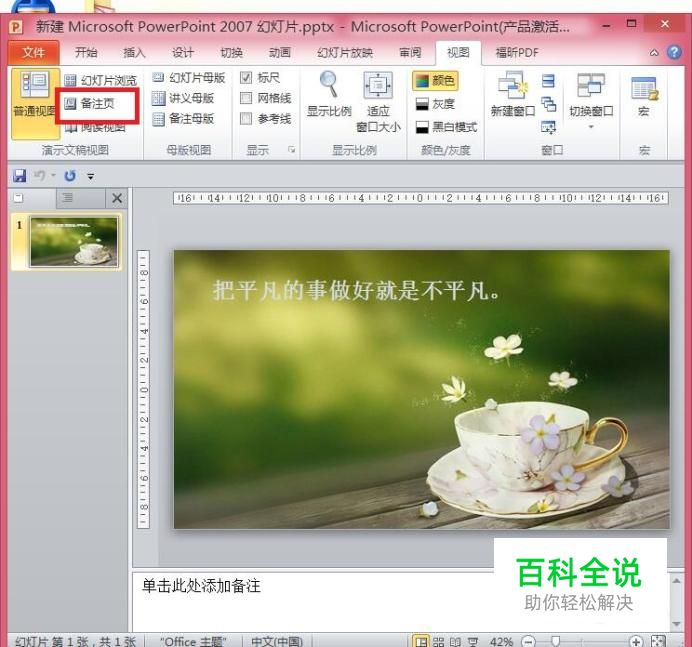Open the Foxit PDF (福昕PDF) tab

point(517,53)
